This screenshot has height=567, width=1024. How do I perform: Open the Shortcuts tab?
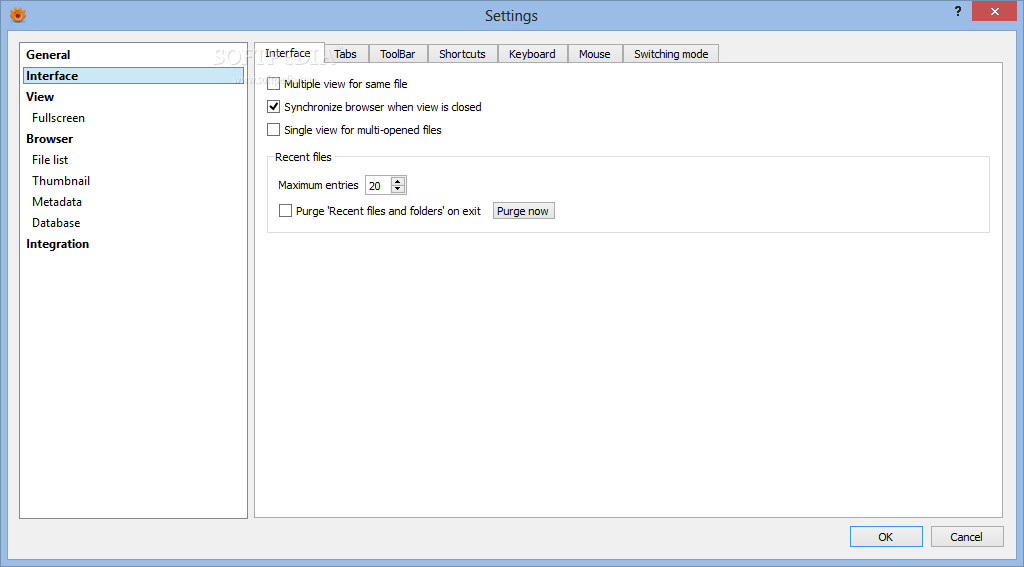462,54
